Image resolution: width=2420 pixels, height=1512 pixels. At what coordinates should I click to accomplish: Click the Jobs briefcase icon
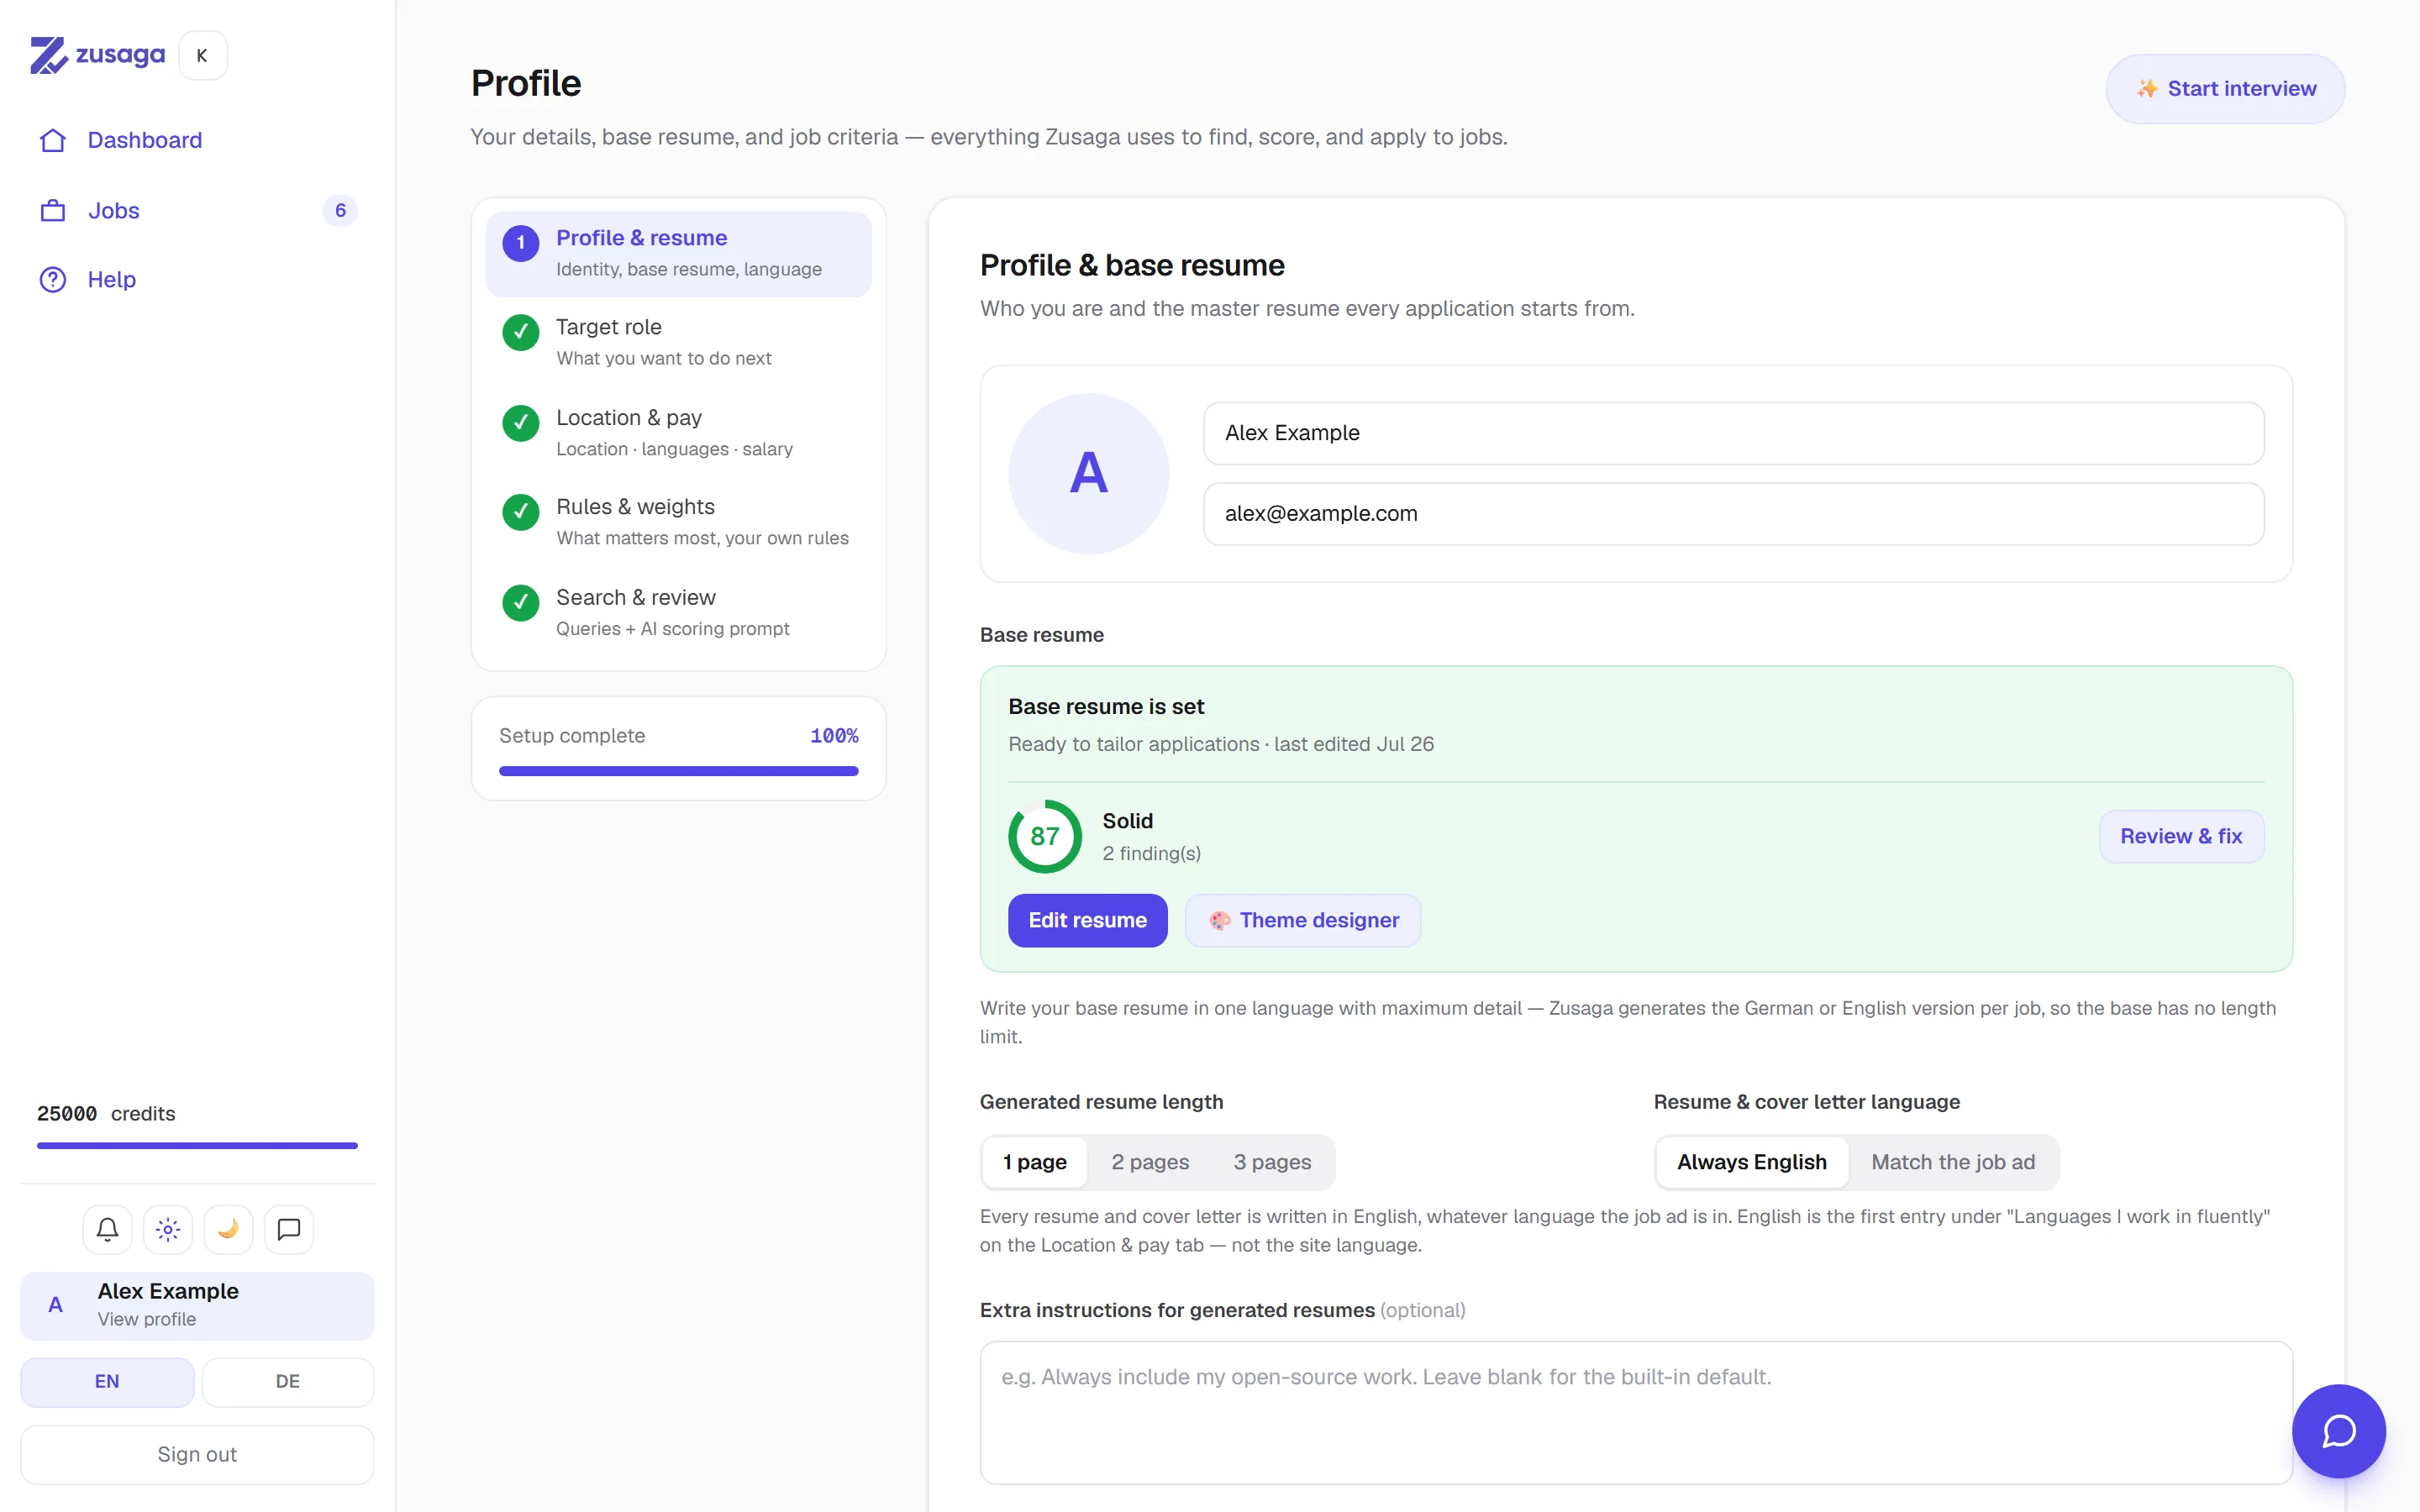pyautogui.click(x=53, y=210)
